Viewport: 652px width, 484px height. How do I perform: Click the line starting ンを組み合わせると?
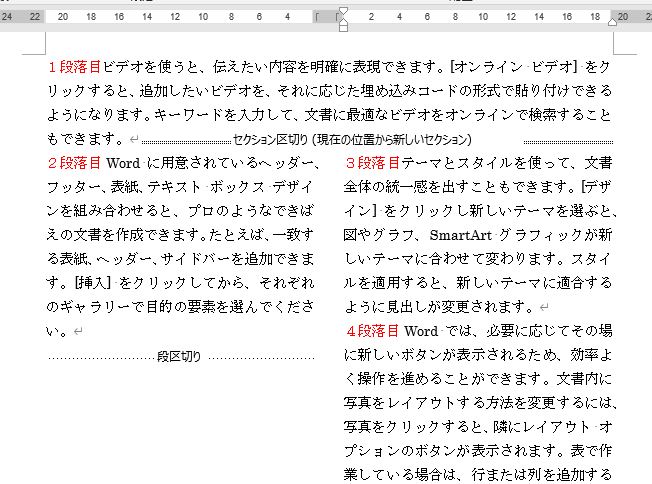pos(180,211)
